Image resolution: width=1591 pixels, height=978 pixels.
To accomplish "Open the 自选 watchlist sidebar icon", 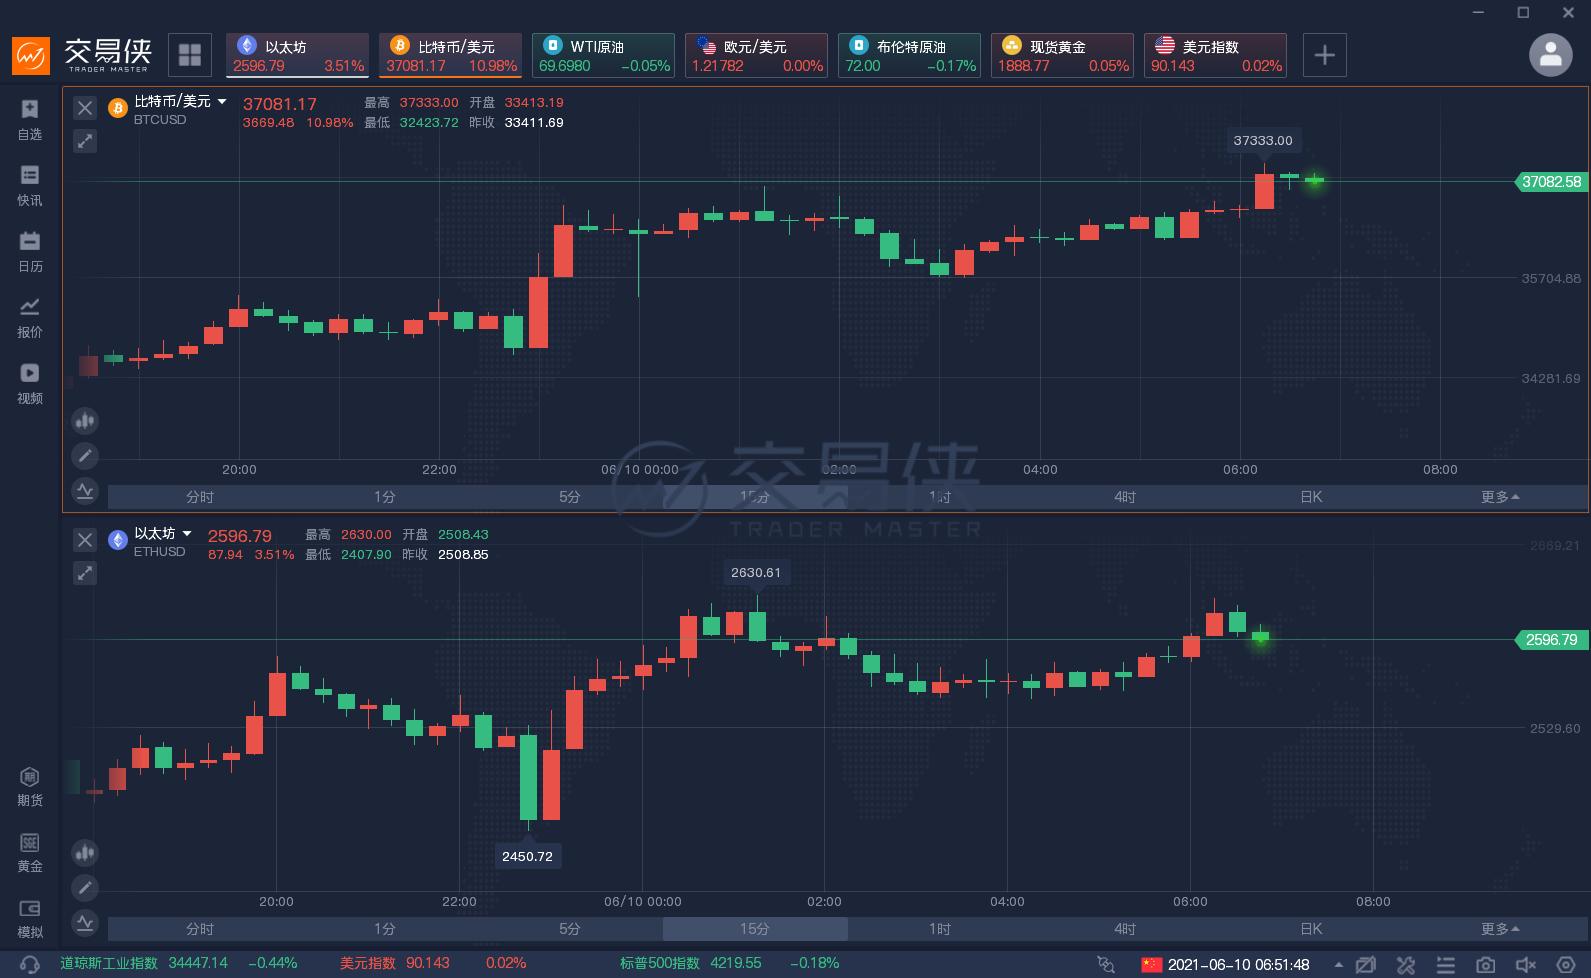I will pyautogui.click(x=30, y=119).
